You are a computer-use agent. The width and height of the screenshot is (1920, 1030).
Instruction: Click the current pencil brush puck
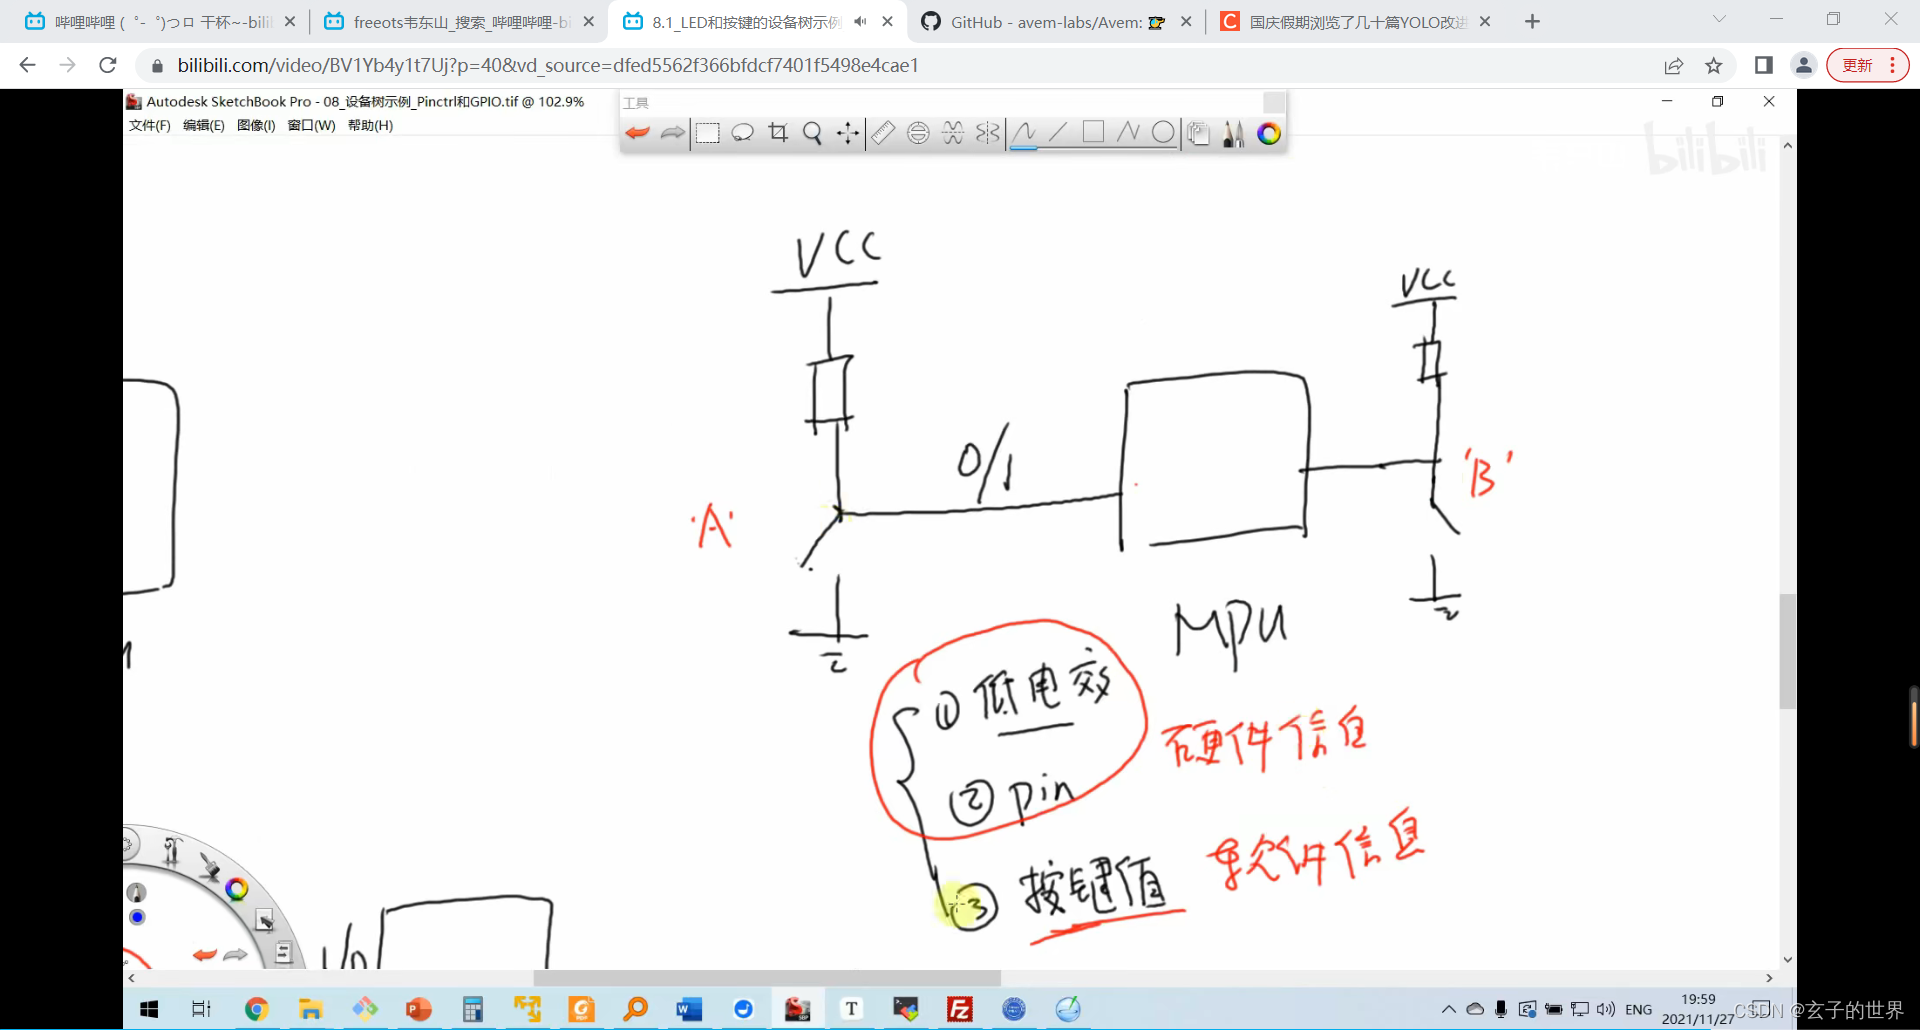pyautogui.click(x=137, y=892)
